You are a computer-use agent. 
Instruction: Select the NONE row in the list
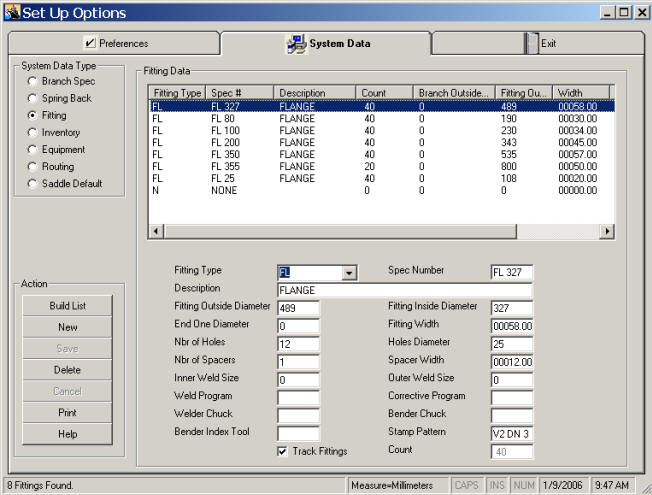[x=382, y=191]
